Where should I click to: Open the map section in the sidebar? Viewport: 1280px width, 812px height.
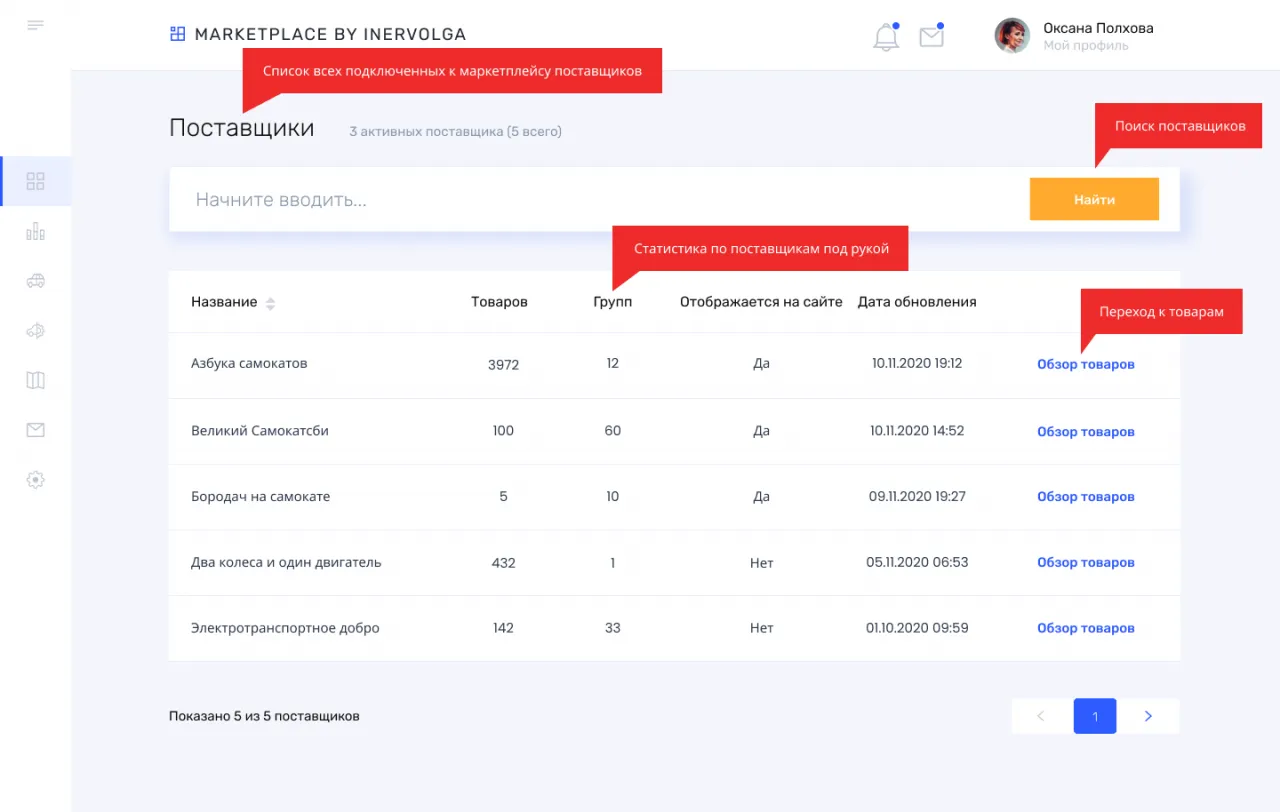pyautogui.click(x=36, y=380)
